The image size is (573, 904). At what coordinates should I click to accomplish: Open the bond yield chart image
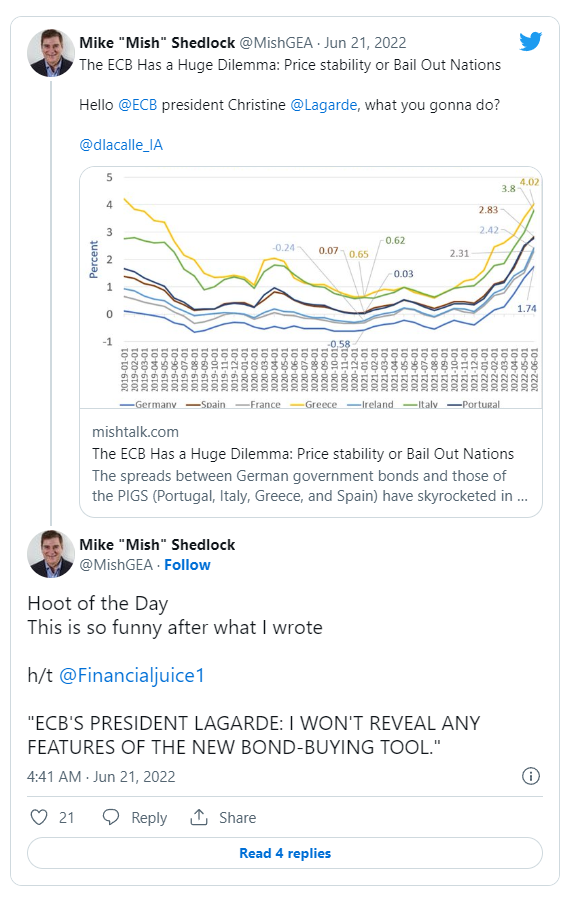[x=311, y=288]
